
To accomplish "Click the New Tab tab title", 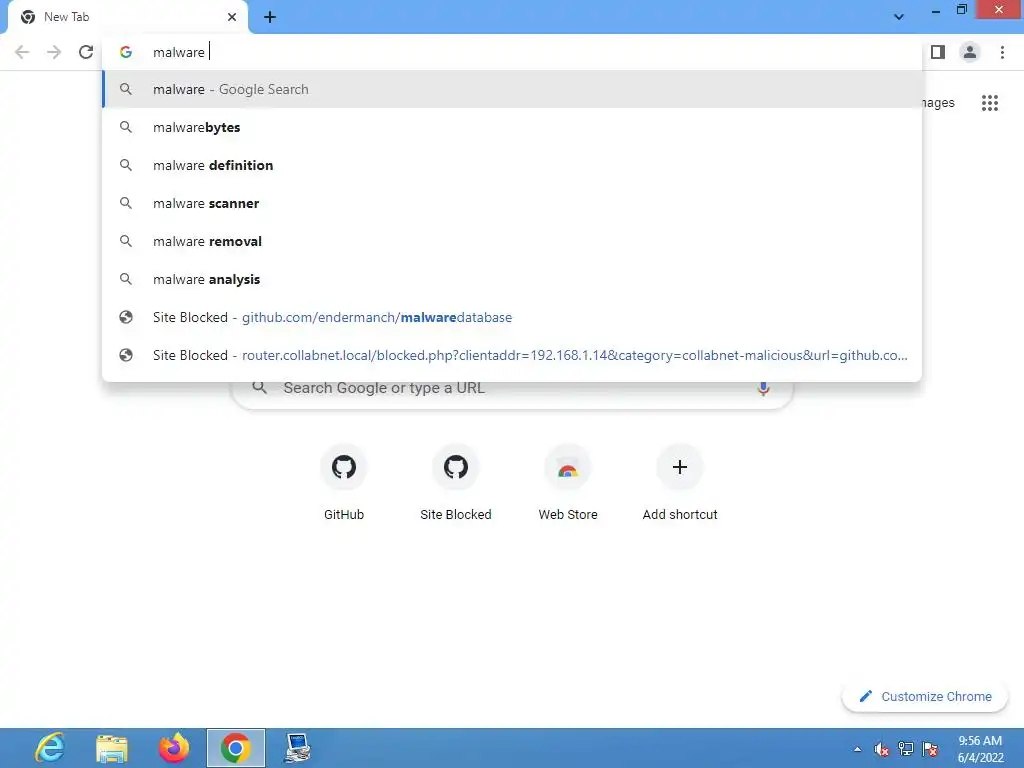I will [x=66, y=17].
